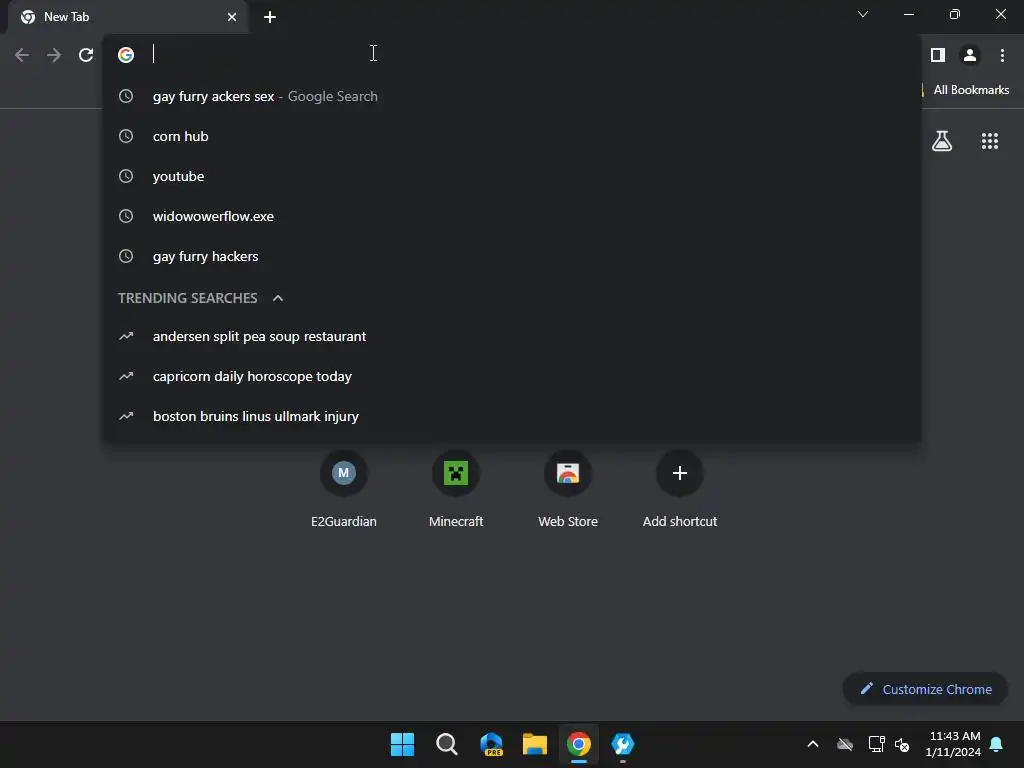Click the OneDrive cloud tray icon
Screen dimensions: 1024x768
pos(845,744)
